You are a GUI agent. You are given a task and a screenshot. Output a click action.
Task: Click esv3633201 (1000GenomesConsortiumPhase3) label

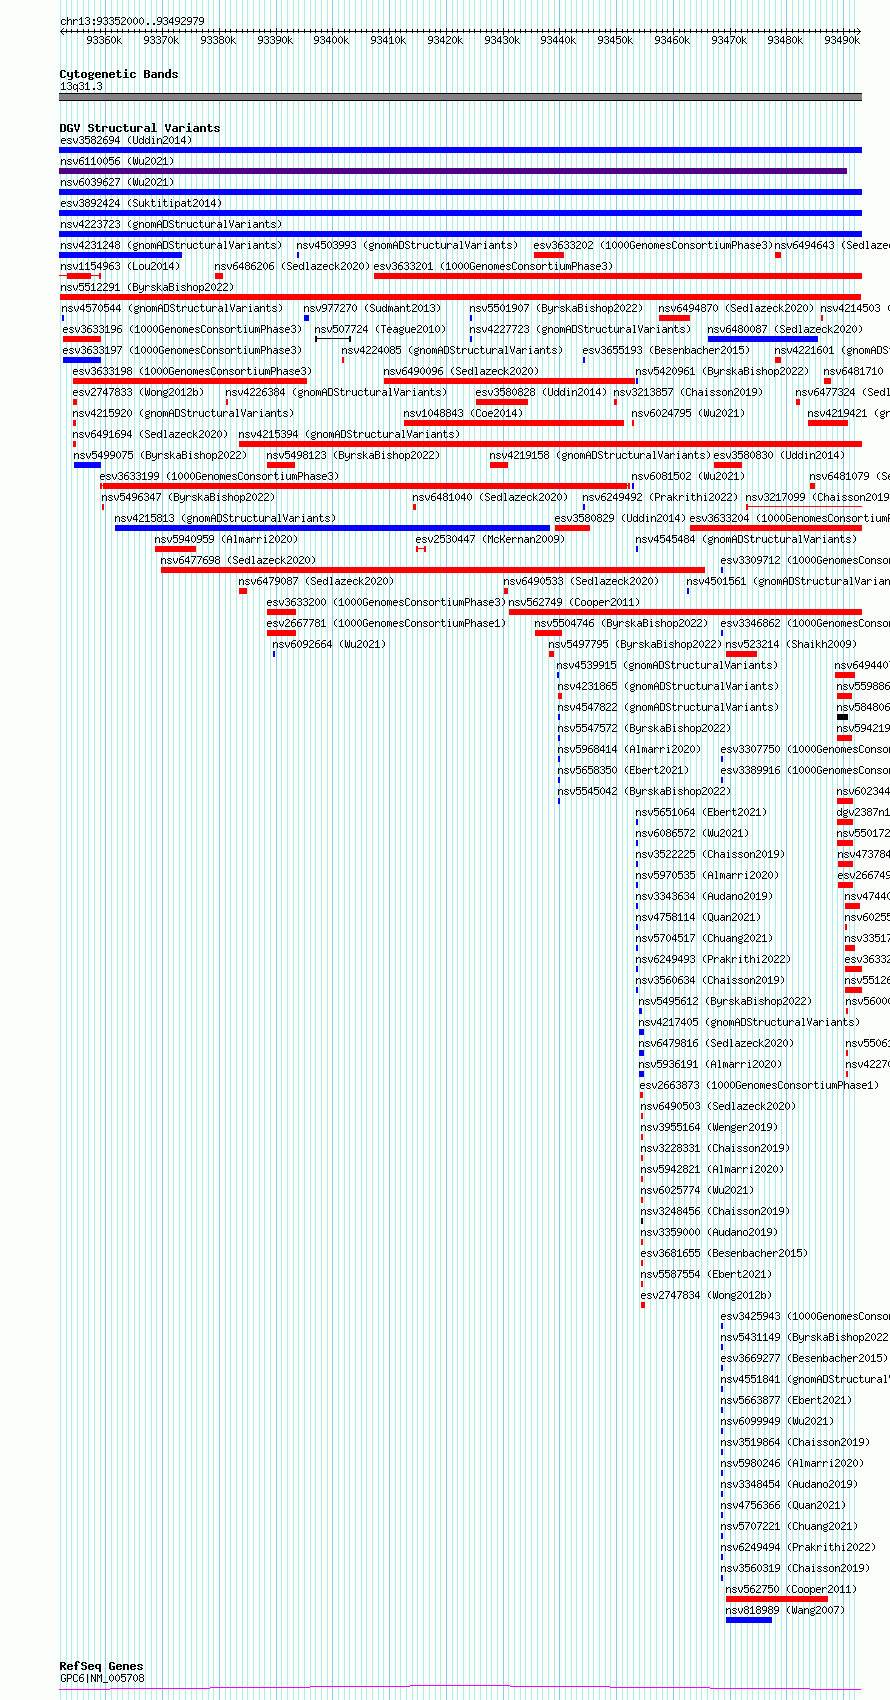point(494,266)
